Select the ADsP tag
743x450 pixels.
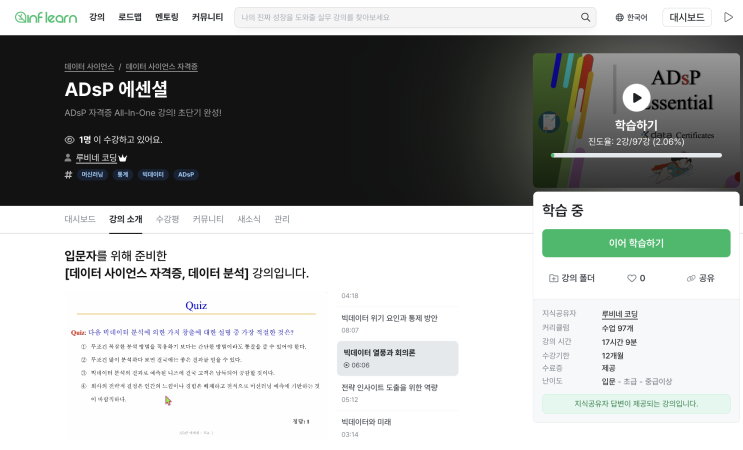(x=186, y=175)
